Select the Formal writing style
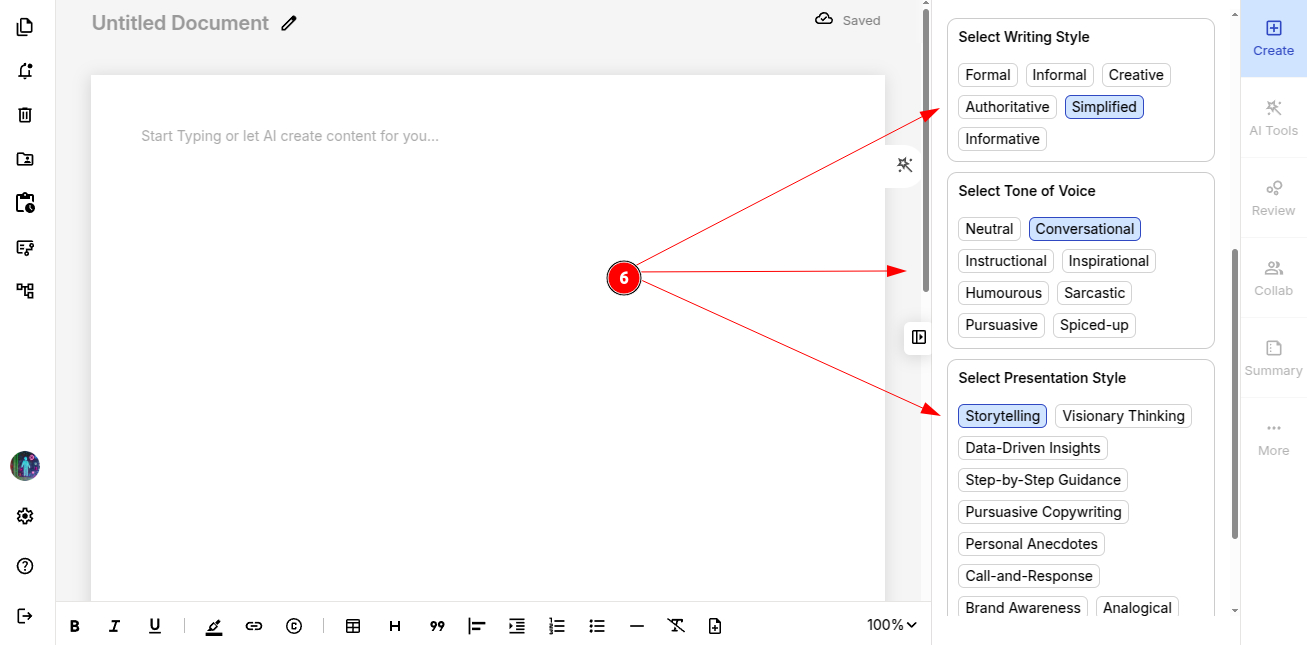 tap(987, 75)
